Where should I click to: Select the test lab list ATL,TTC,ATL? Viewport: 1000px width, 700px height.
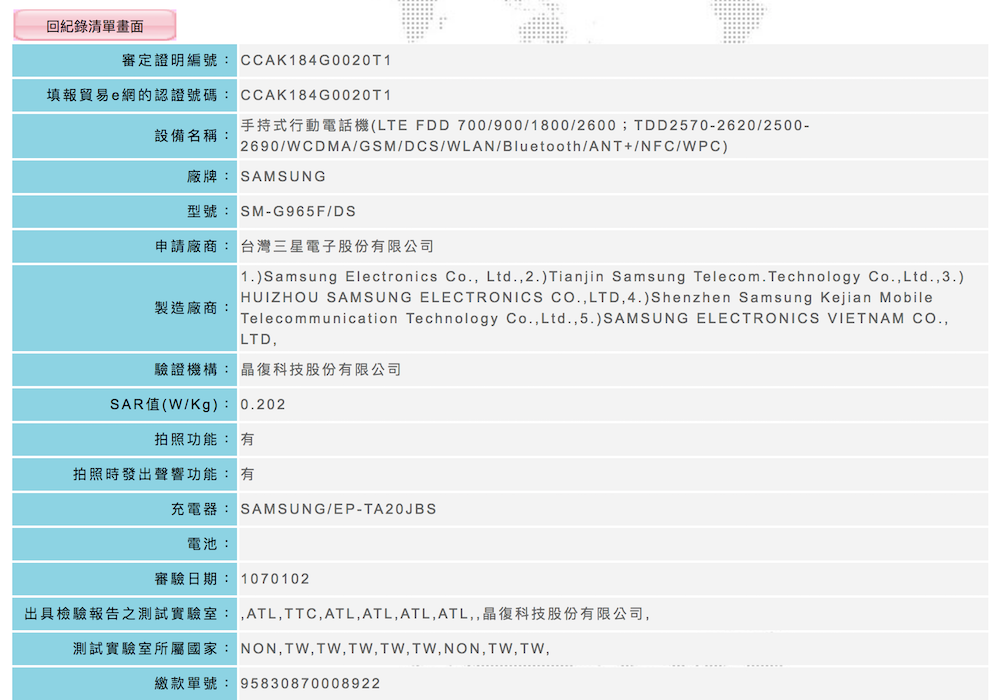click(445, 614)
